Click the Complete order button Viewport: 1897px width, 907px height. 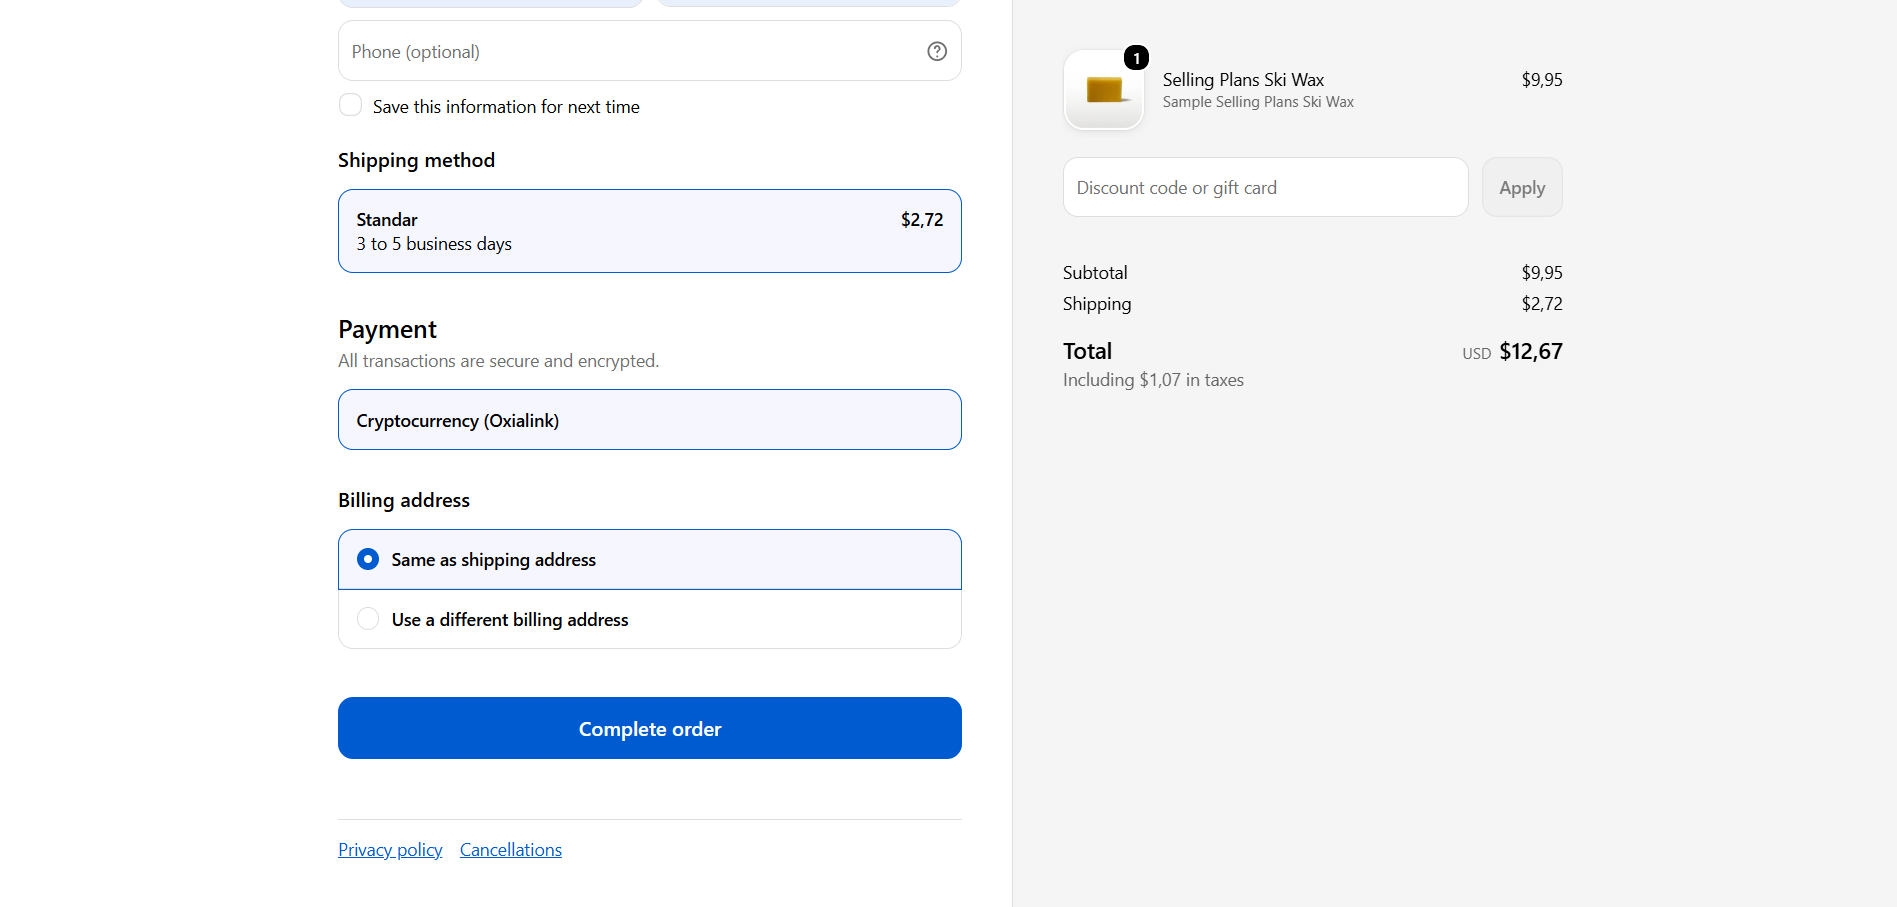[x=650, y=728]
